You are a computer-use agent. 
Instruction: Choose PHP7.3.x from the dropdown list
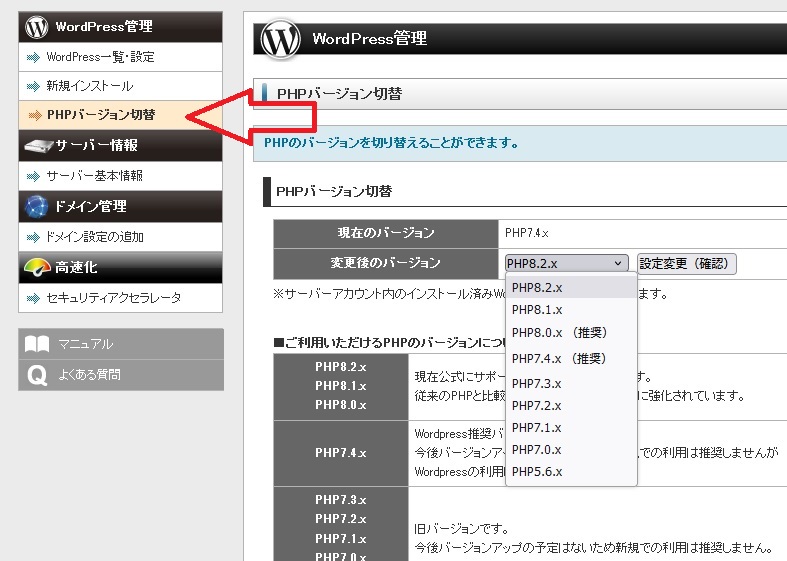(x=571, y=383)
